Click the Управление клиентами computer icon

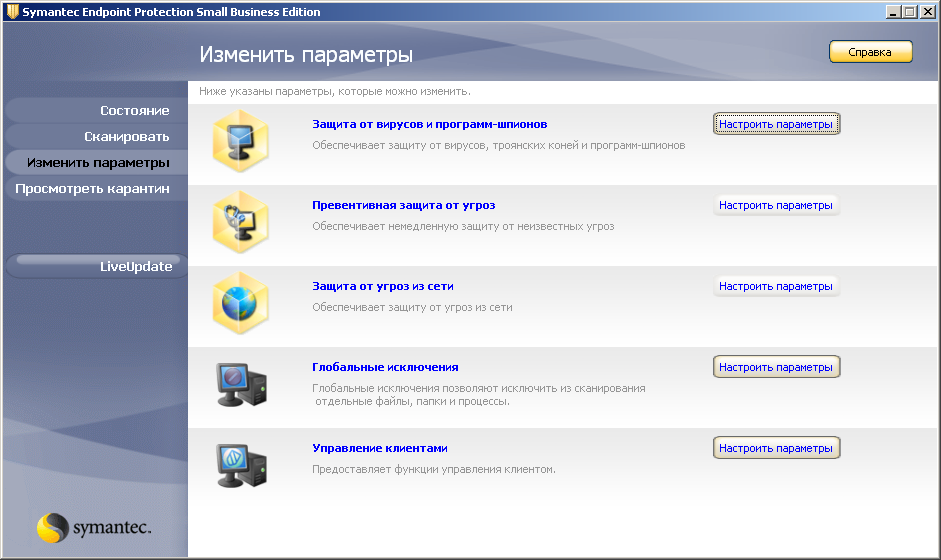[241, 466]
